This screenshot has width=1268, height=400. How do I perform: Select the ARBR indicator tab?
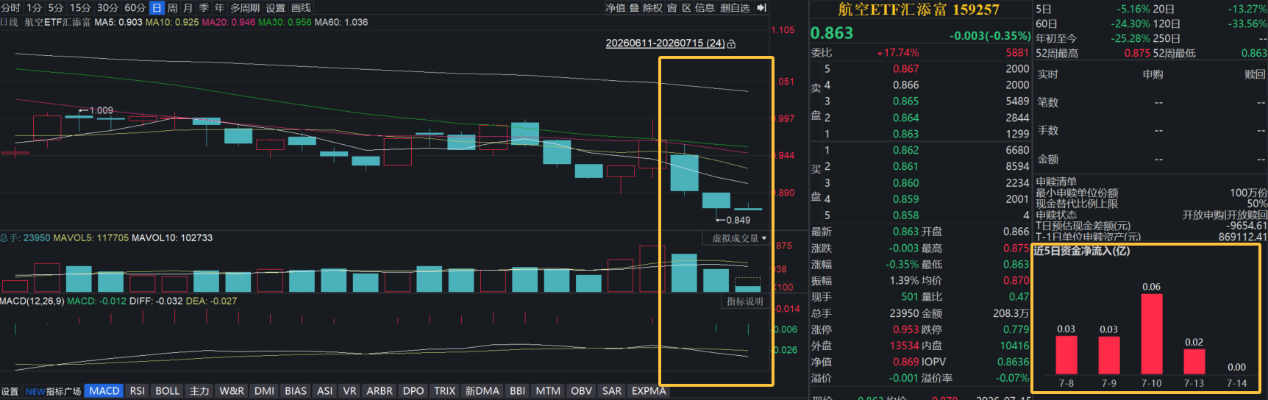click(x=379, y=391)
